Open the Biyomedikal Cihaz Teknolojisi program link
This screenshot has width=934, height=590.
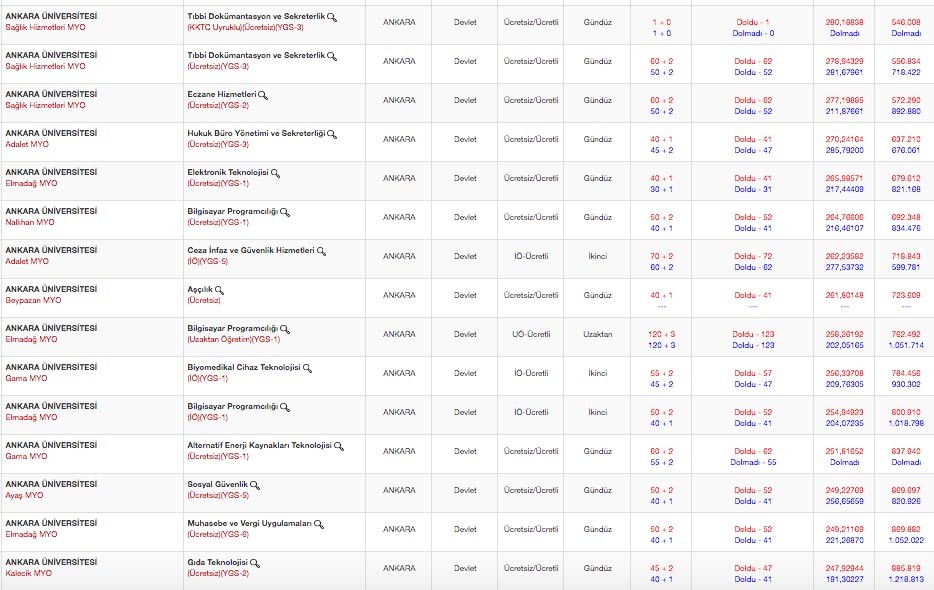pos(244,367)
